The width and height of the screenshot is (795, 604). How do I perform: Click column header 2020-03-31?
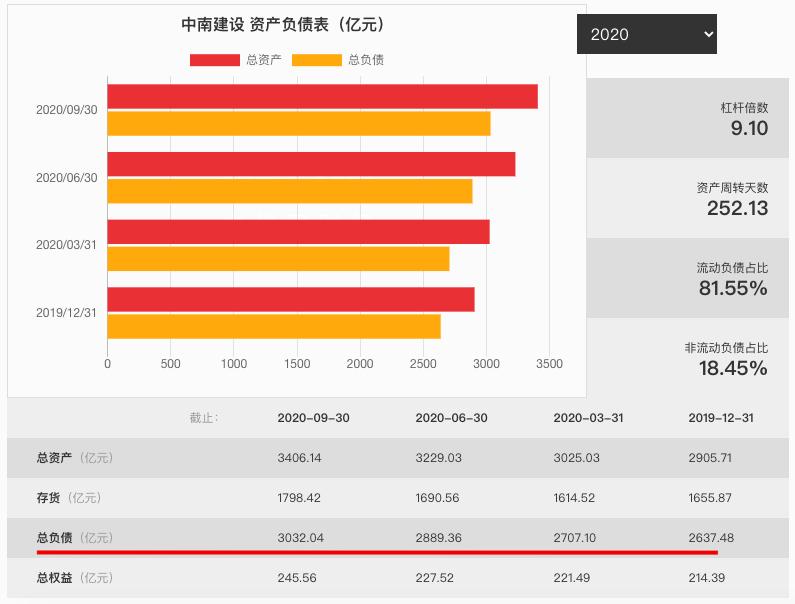coord(588,418)
